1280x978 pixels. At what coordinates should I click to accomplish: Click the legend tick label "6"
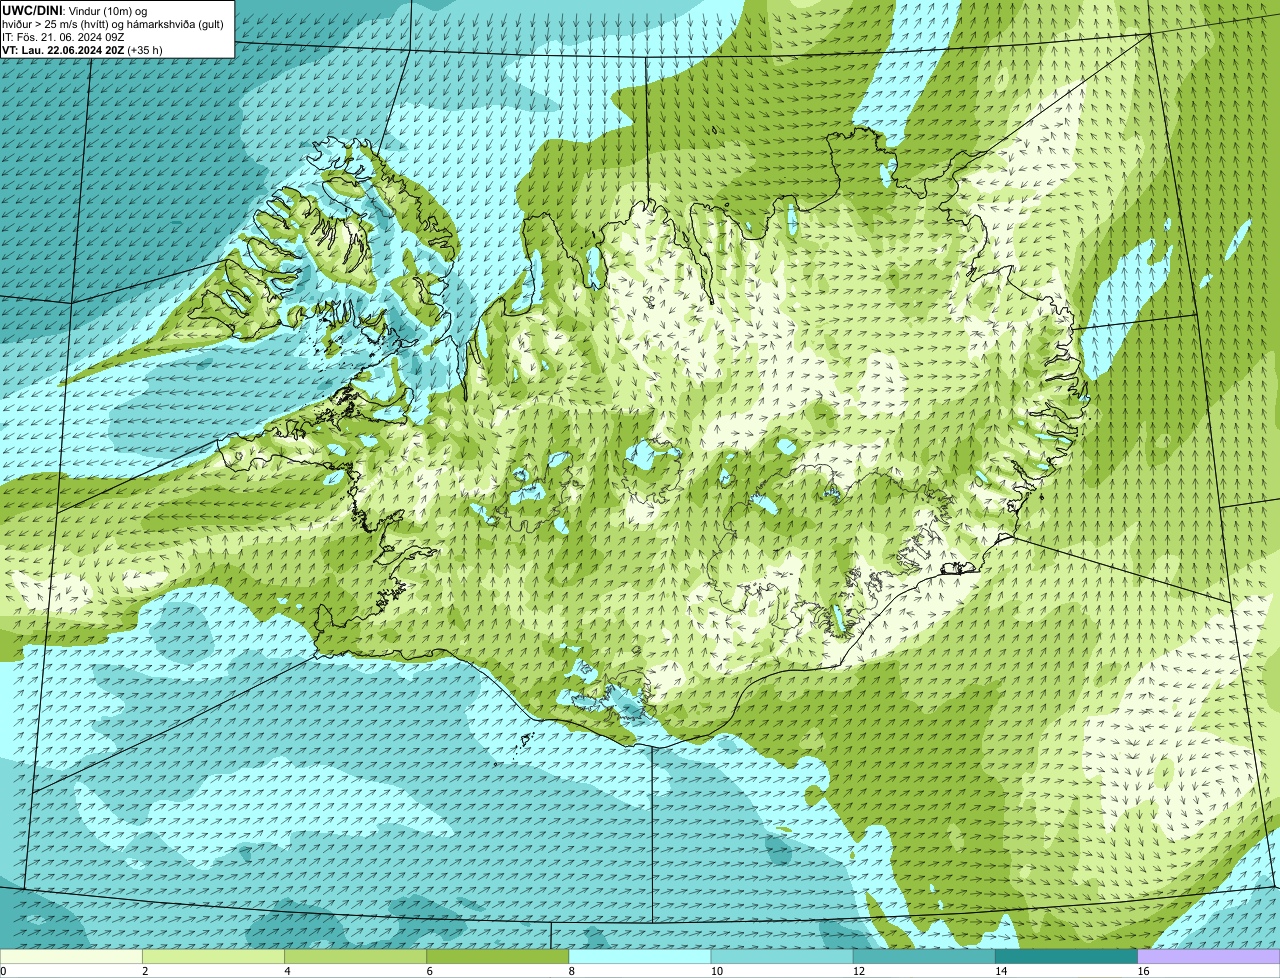[430, 971]
